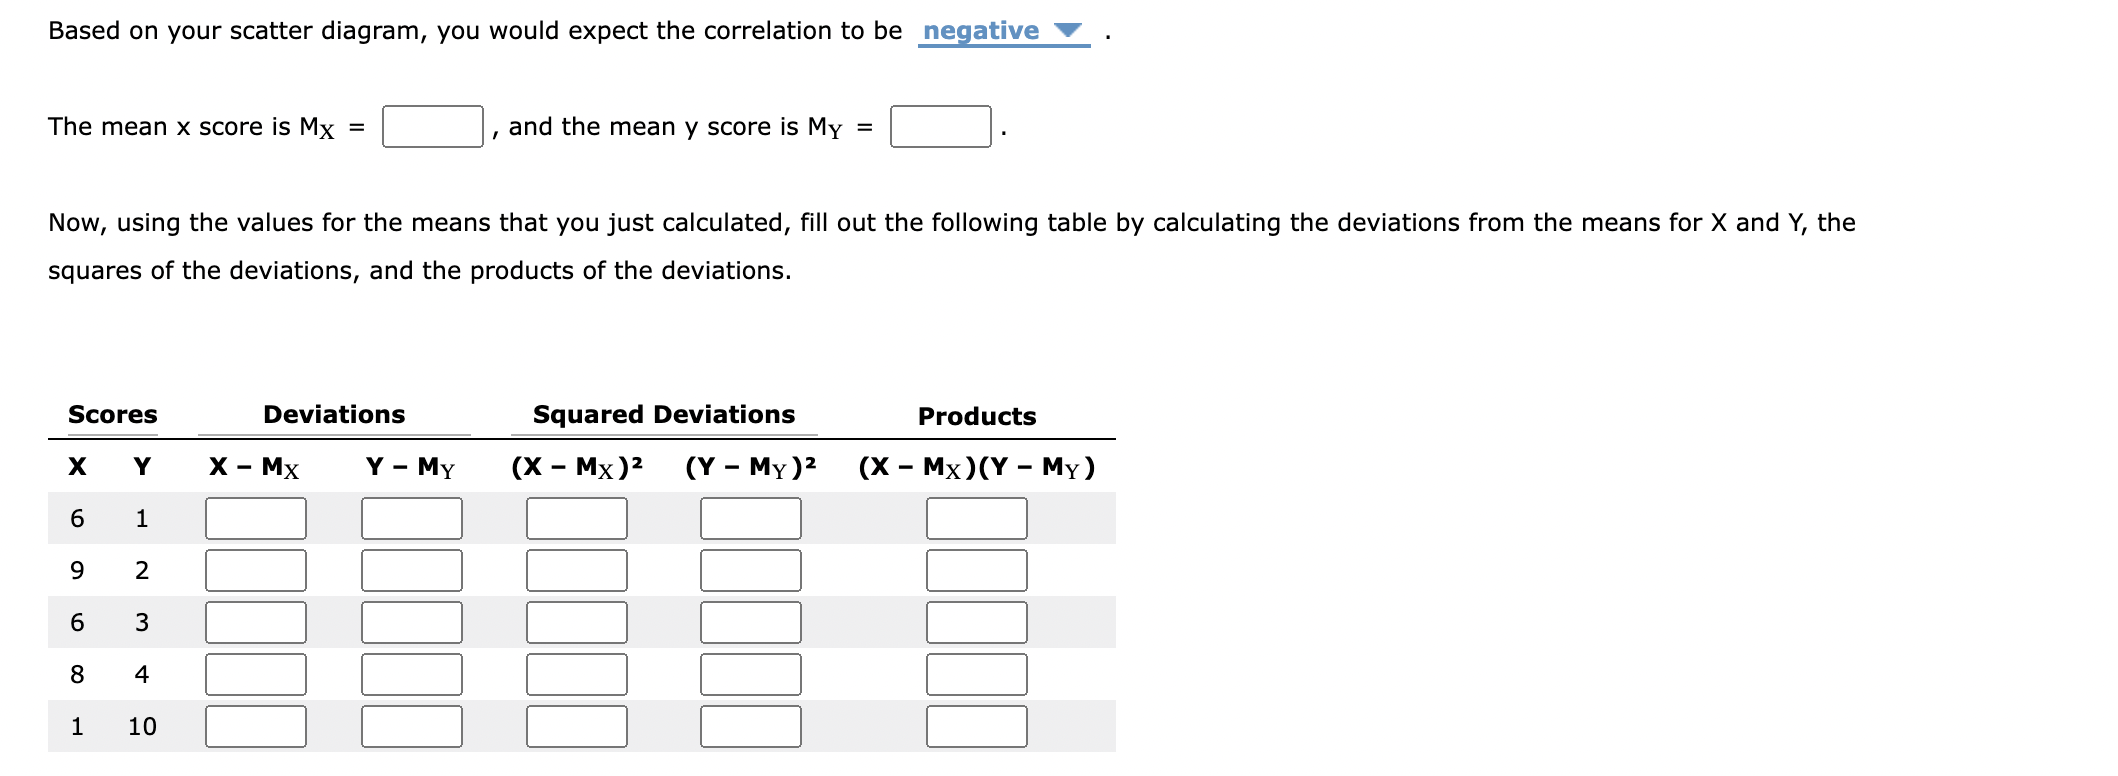This screenshot has height=776, width=2118.
Task: Click the Products box for scores 6 and 1
Action: point(978,518)
